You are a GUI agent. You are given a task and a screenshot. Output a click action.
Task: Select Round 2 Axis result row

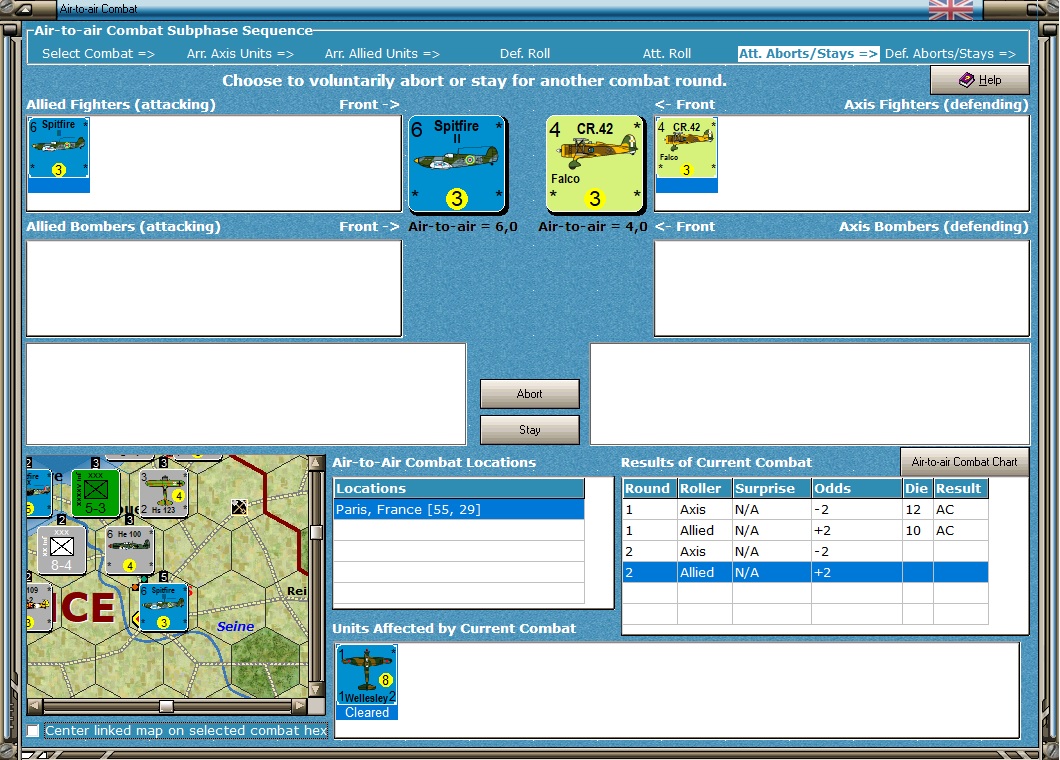click(x=804, y=551)
